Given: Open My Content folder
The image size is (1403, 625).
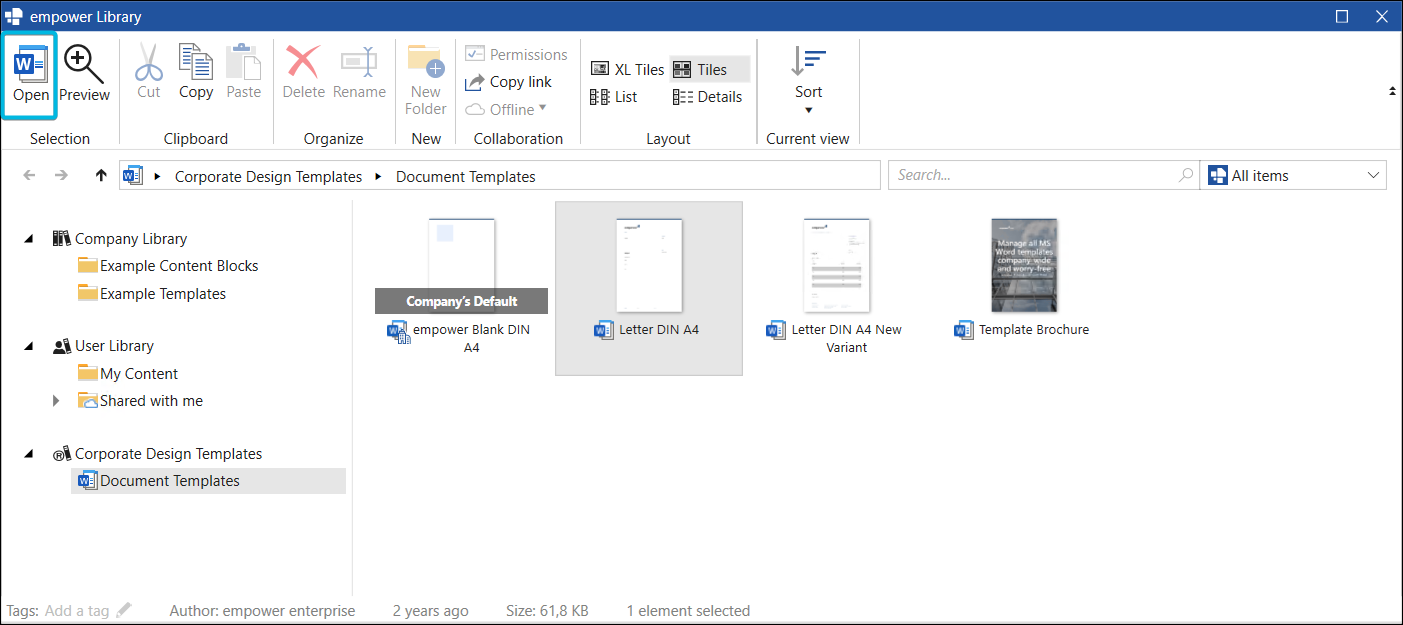Looking at the screenshot, I should 139,374.
